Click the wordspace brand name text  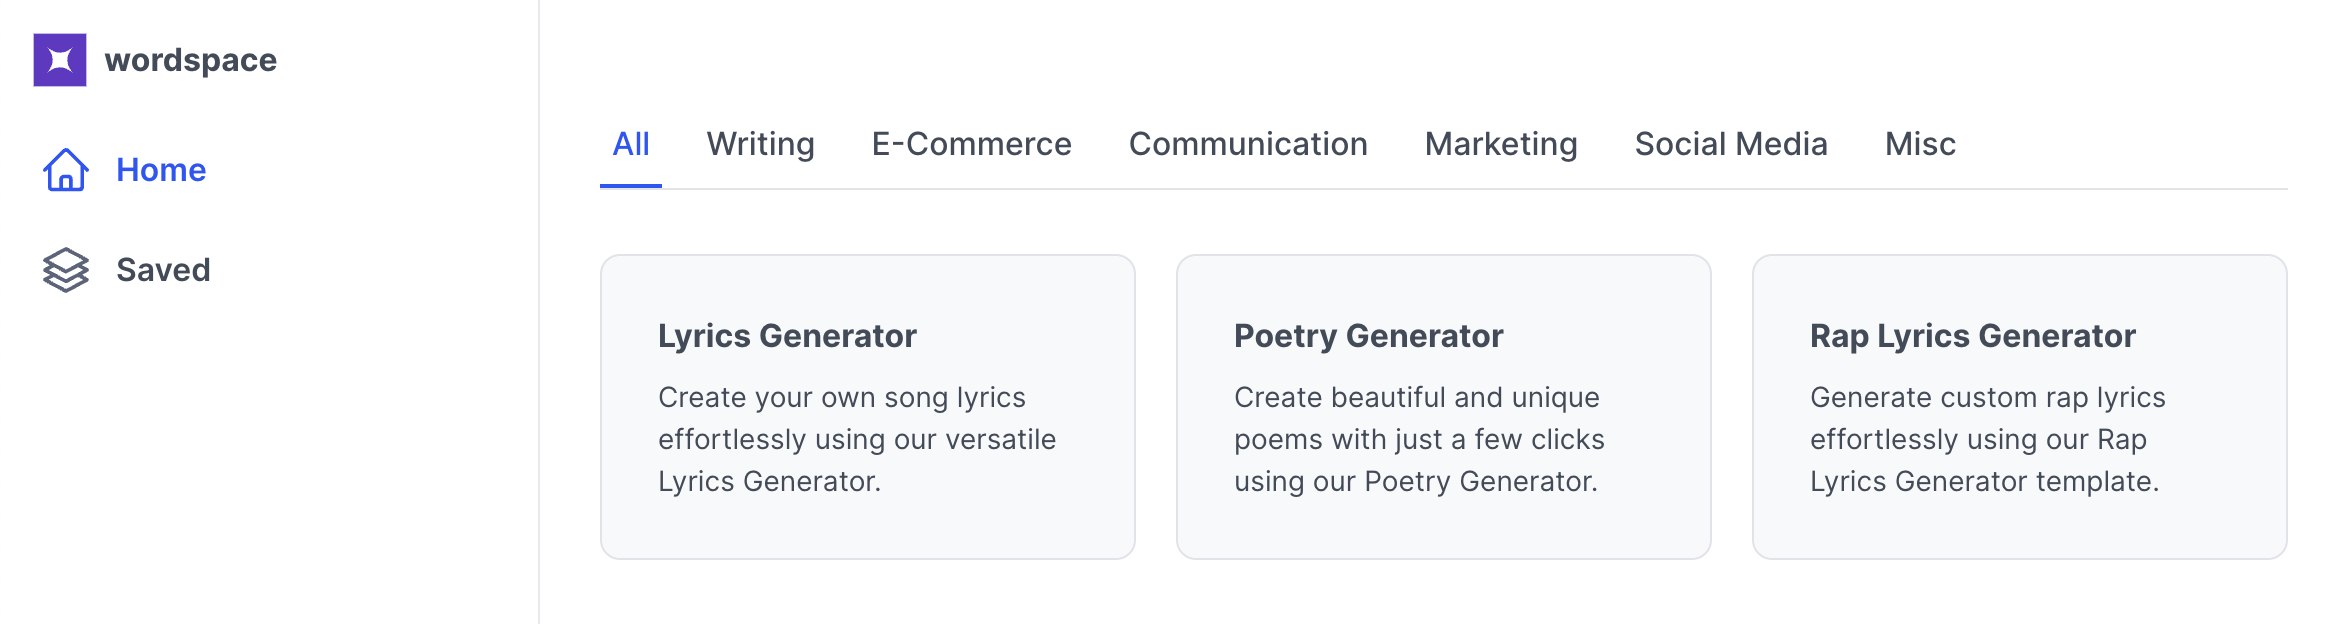pyautogui.click(x=191, y=60)
